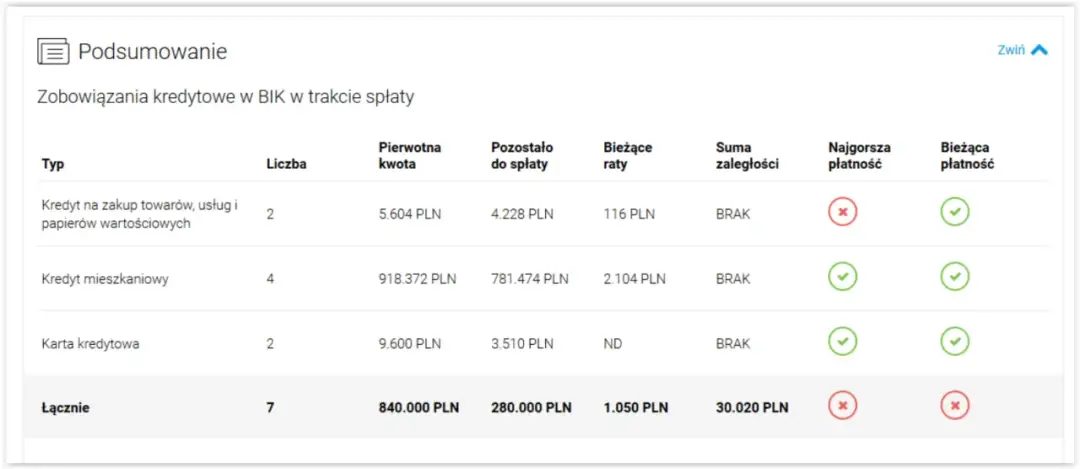The height and width of the screenshot is (469, 1080).
Task: Click the Typ column header
Action: pos(53,164)
